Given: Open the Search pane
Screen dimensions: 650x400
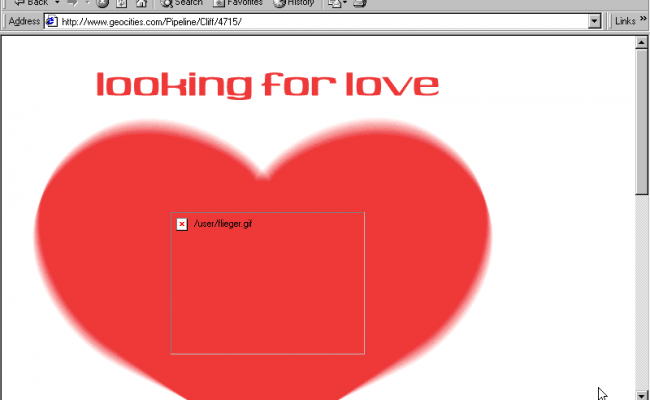Looking at the screenshot, I should click(x=181, y=3).
